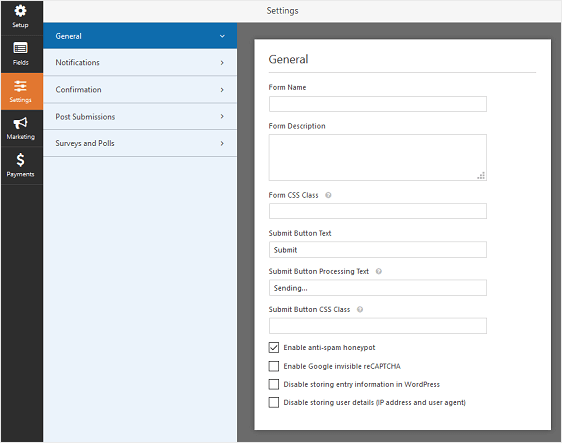Image resolution: width=562 pixels, height=443 pixels.
Task: Click the Form Description label
Action: point(297,126)
